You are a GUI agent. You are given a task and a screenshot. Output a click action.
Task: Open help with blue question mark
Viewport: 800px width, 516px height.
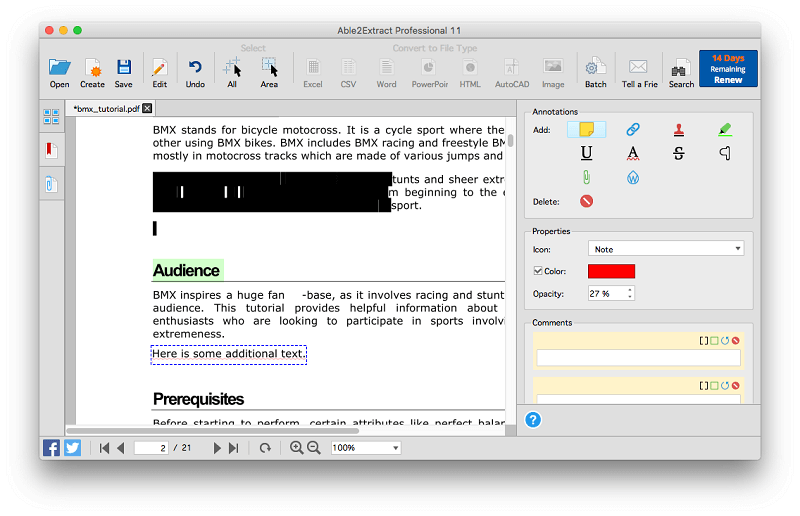coord(533,420)
